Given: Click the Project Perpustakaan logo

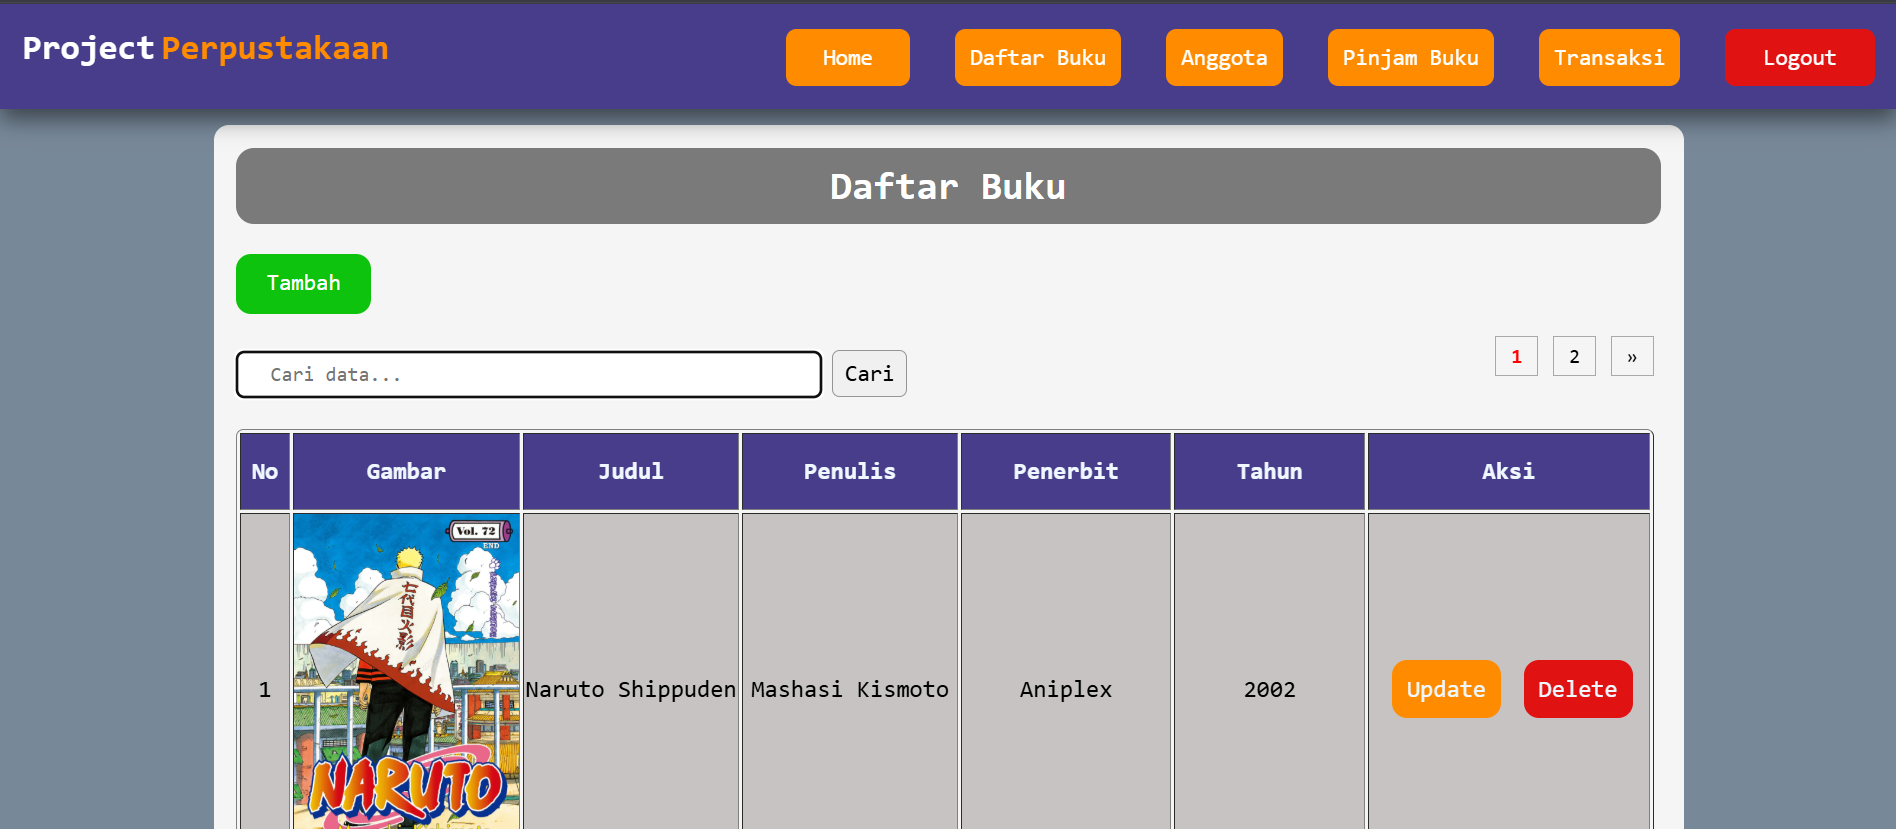Looking at the screenshot, I should 205,48.
